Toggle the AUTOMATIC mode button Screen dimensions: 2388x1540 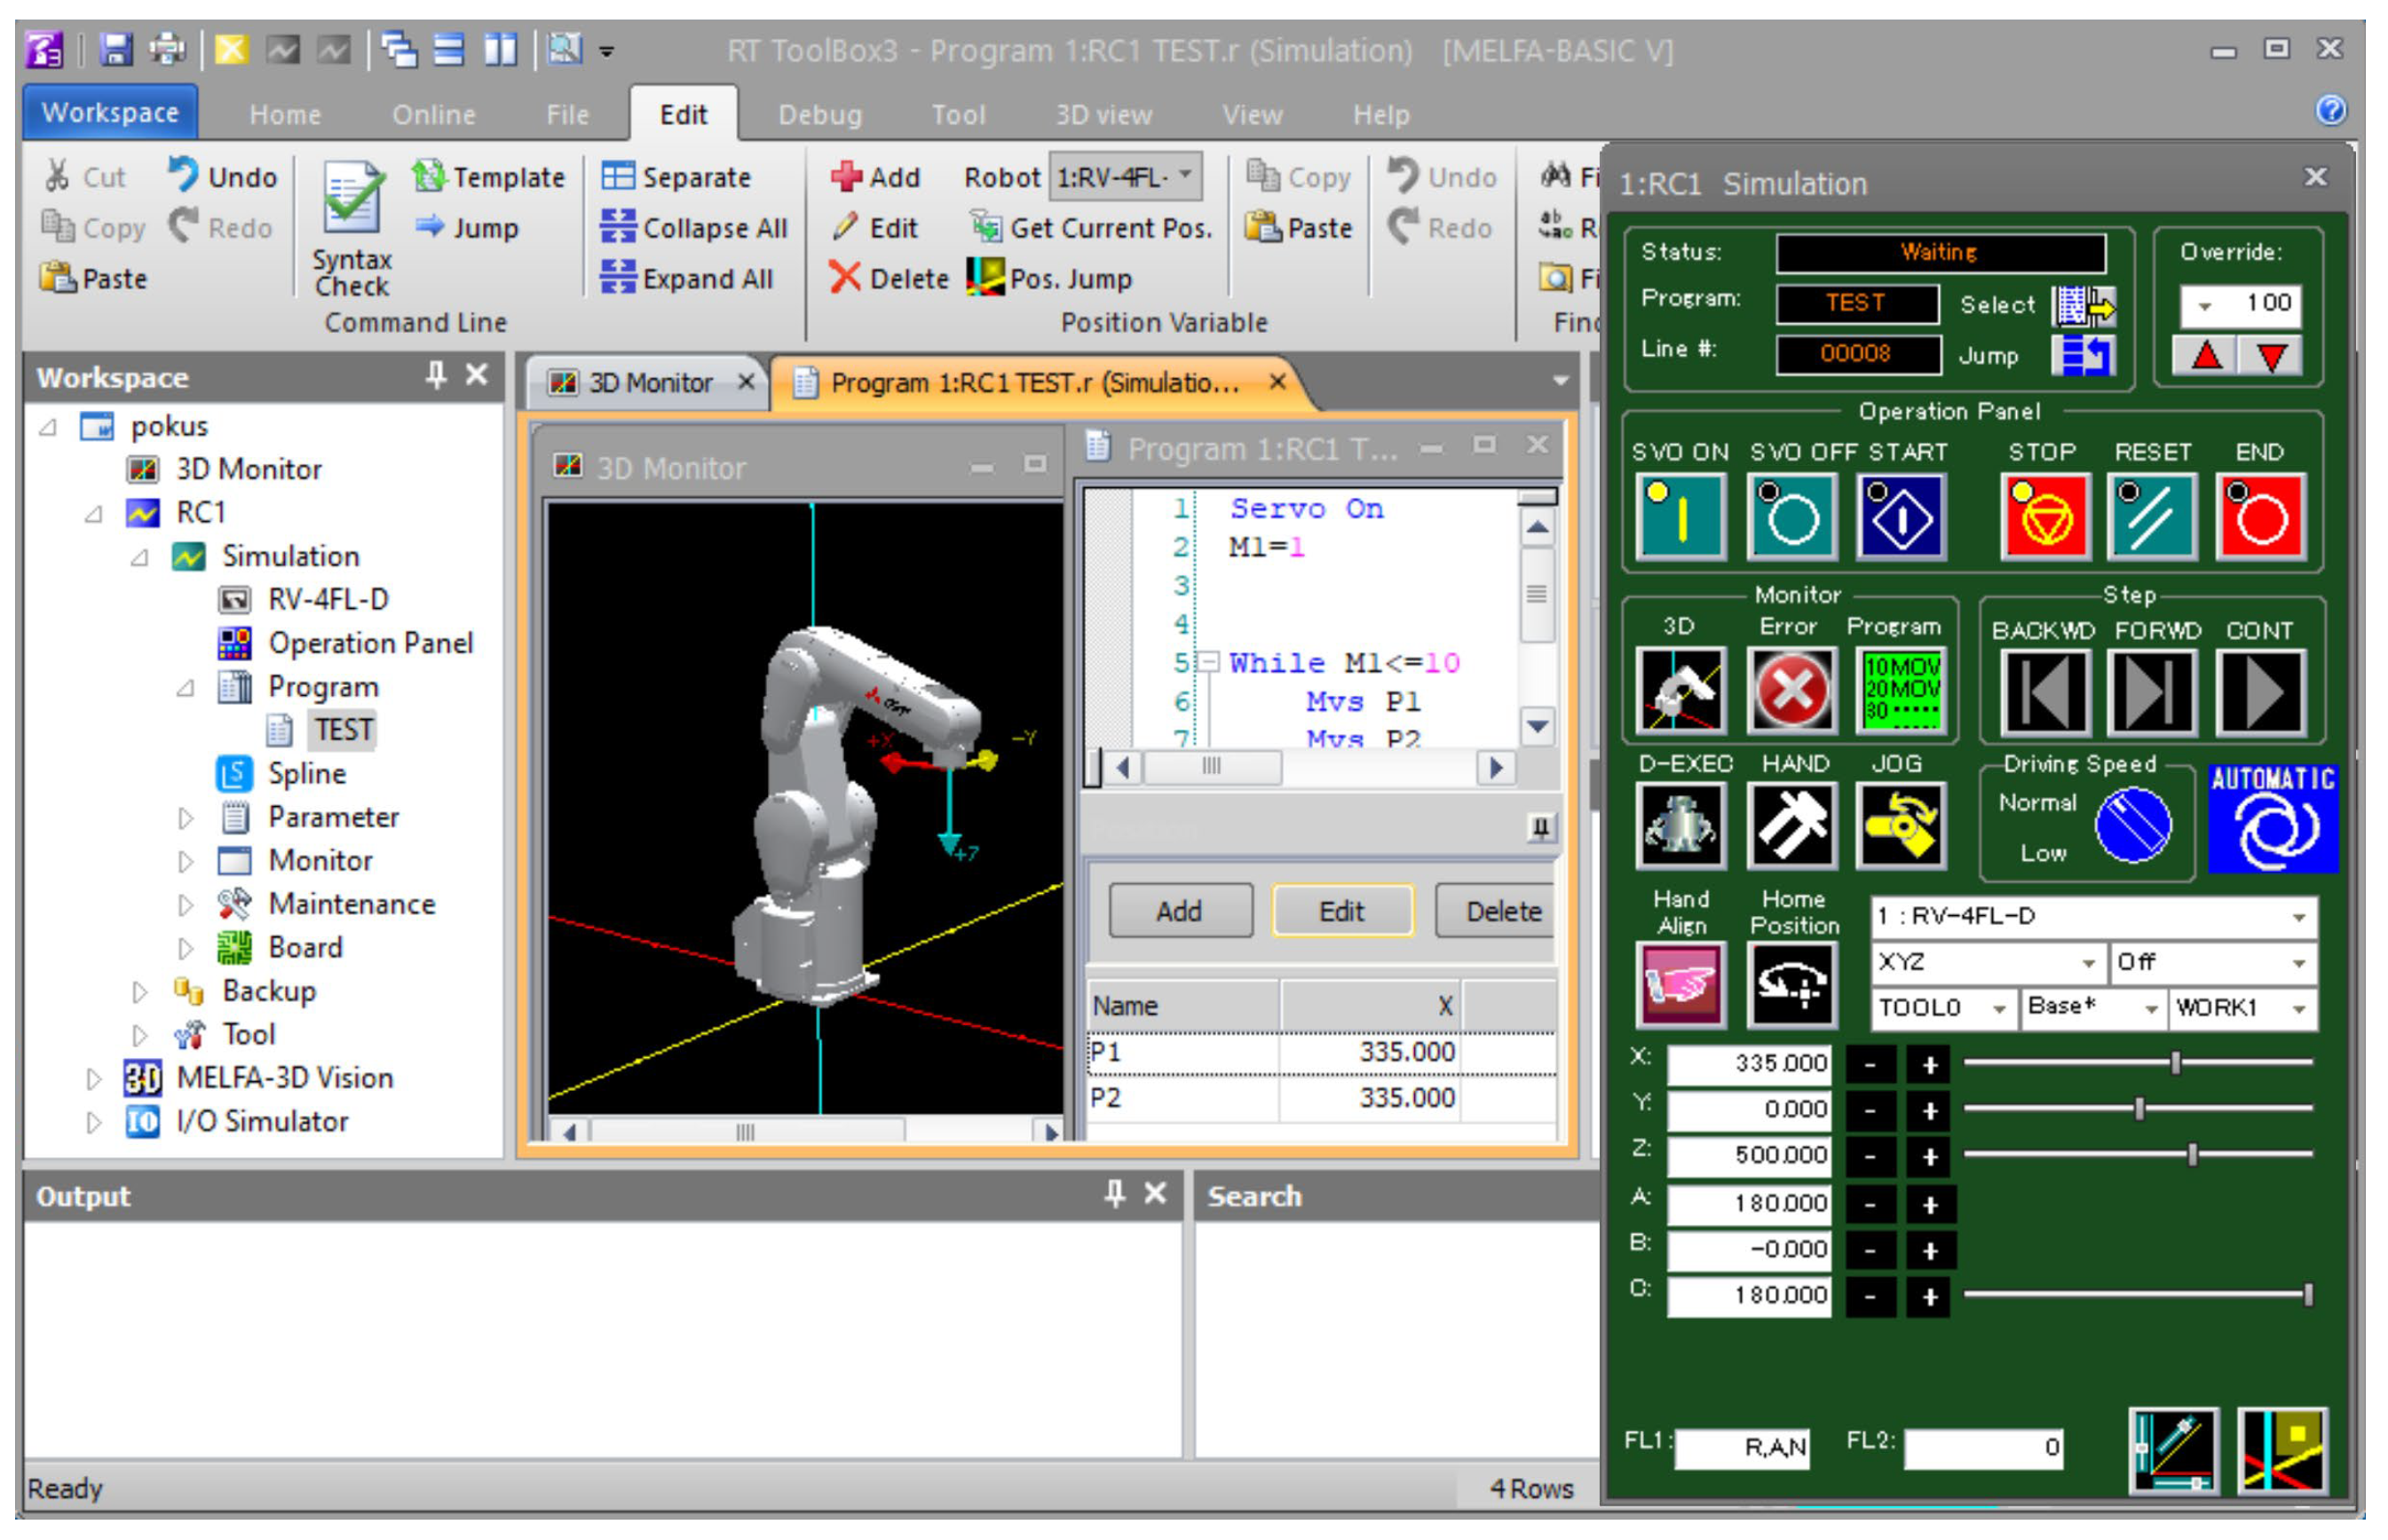point(2272,818)
